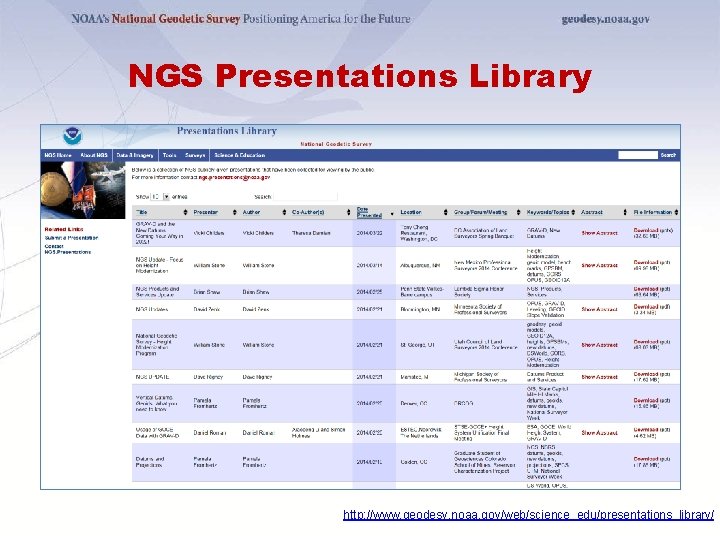This screenshot has width=720, height=540.
Task: Click the site search field in navy bar
Action: click(638, 155)
